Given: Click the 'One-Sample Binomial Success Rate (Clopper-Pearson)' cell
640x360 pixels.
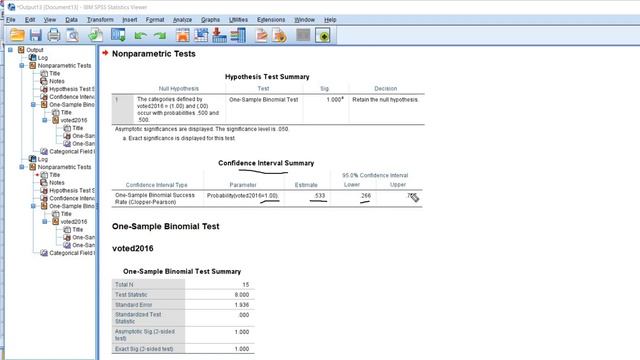Looking at the screenshot, I should (x=155, y=198).
